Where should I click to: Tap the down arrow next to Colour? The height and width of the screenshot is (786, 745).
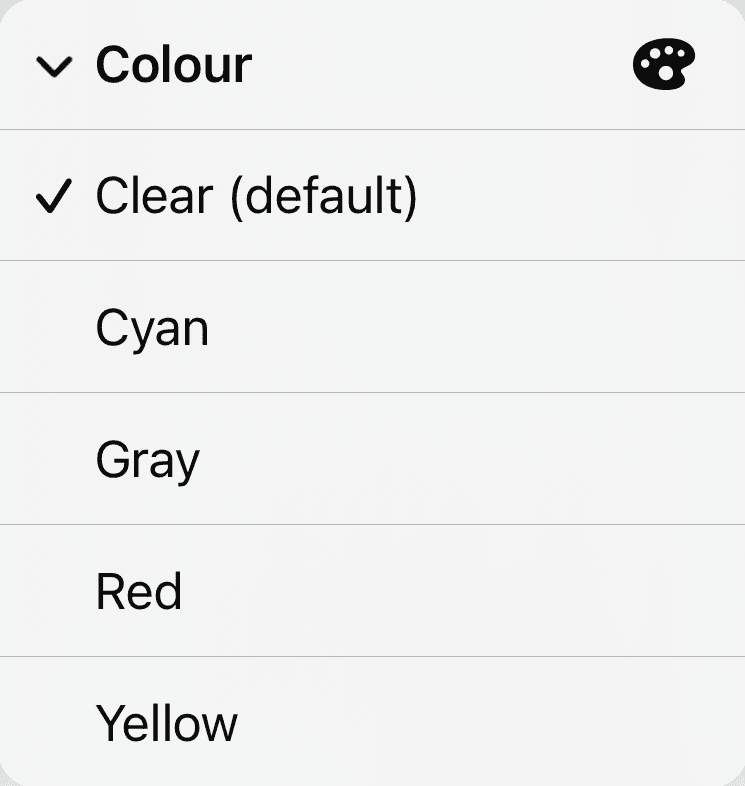click(53, 68)
